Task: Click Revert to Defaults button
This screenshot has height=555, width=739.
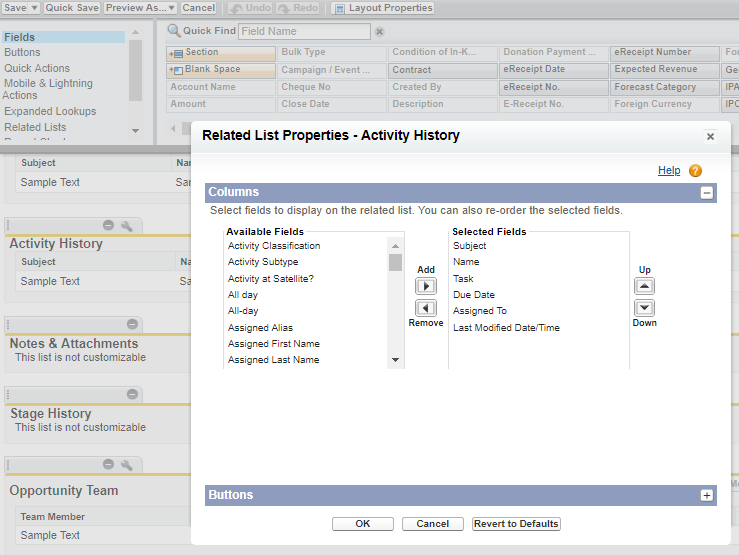Action: pos(516,524)
